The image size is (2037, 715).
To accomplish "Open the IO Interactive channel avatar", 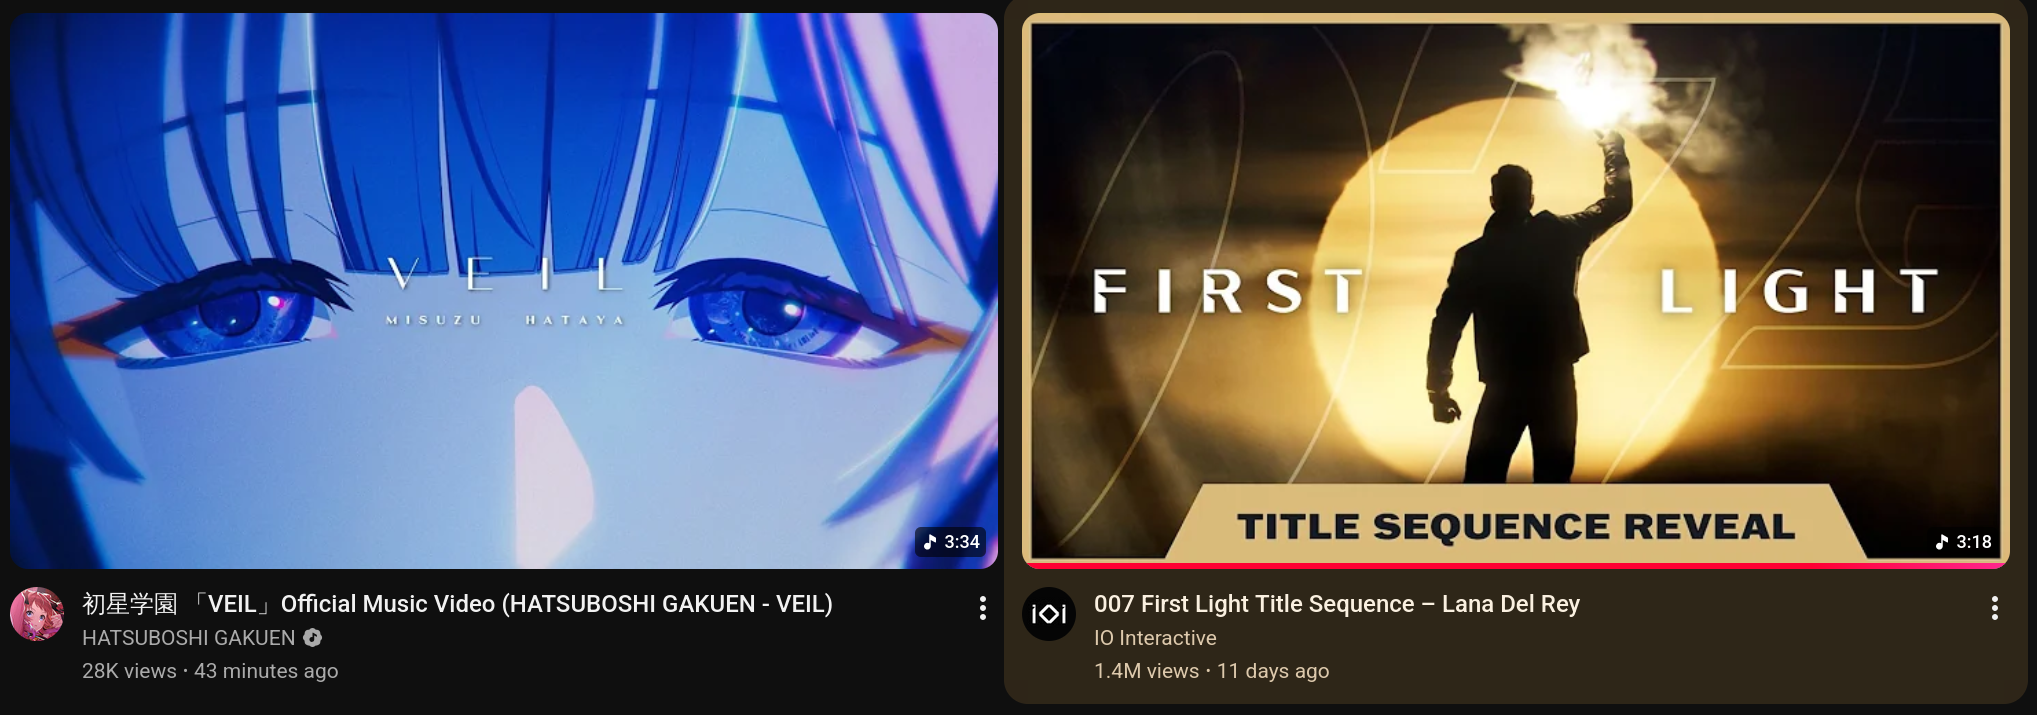I will click(x=1049, y=614).
